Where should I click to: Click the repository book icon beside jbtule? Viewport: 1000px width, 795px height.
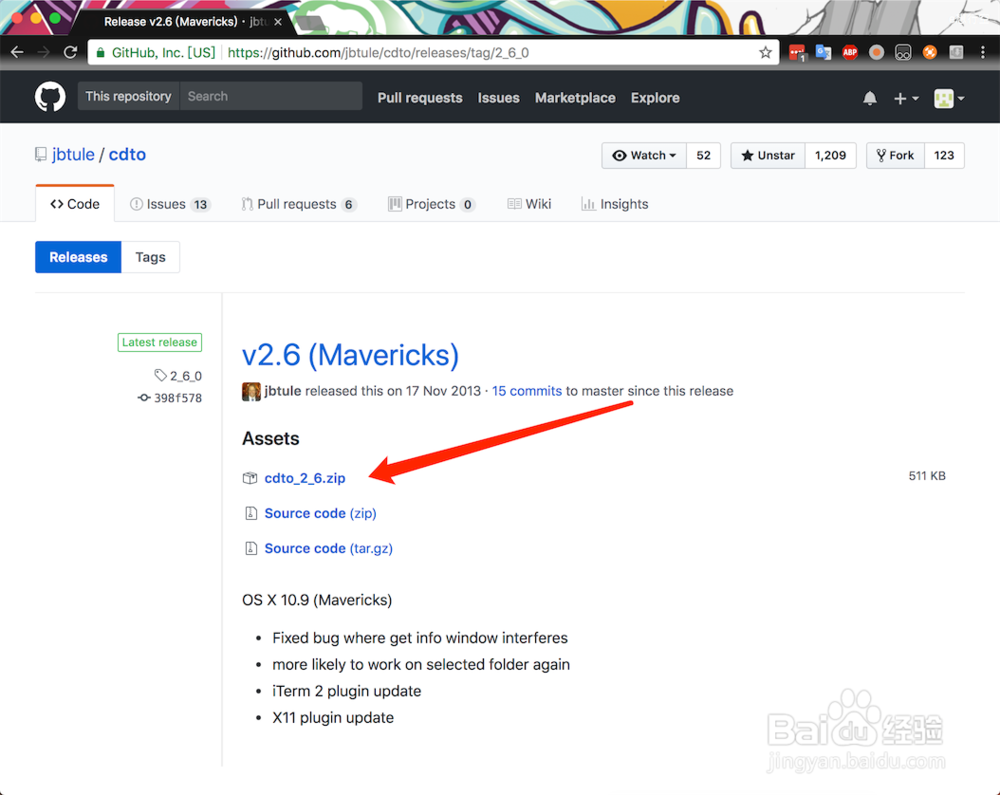[41, 154]
